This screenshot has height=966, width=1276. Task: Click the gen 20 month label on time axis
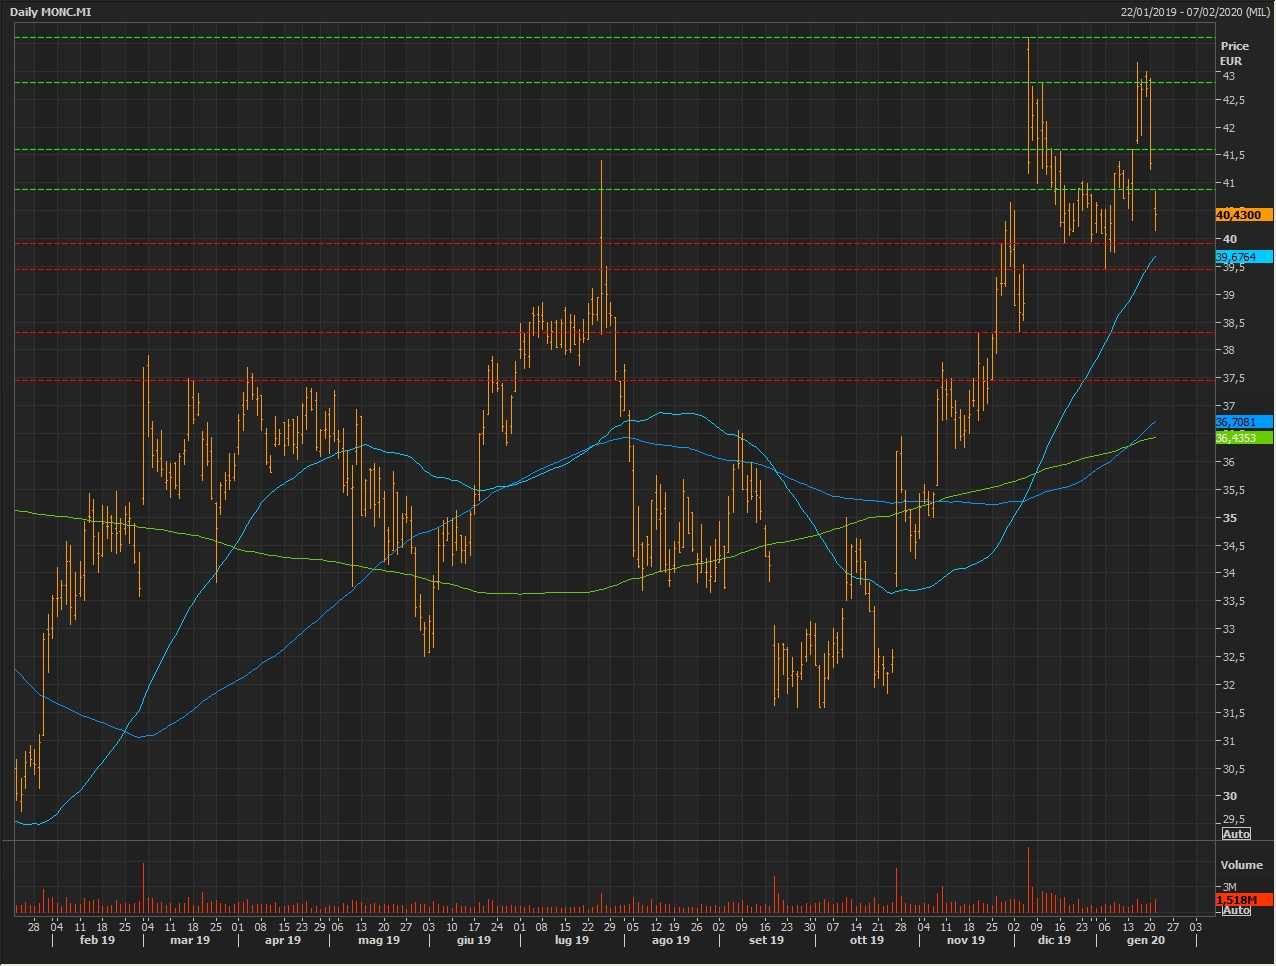[1145, 940]
